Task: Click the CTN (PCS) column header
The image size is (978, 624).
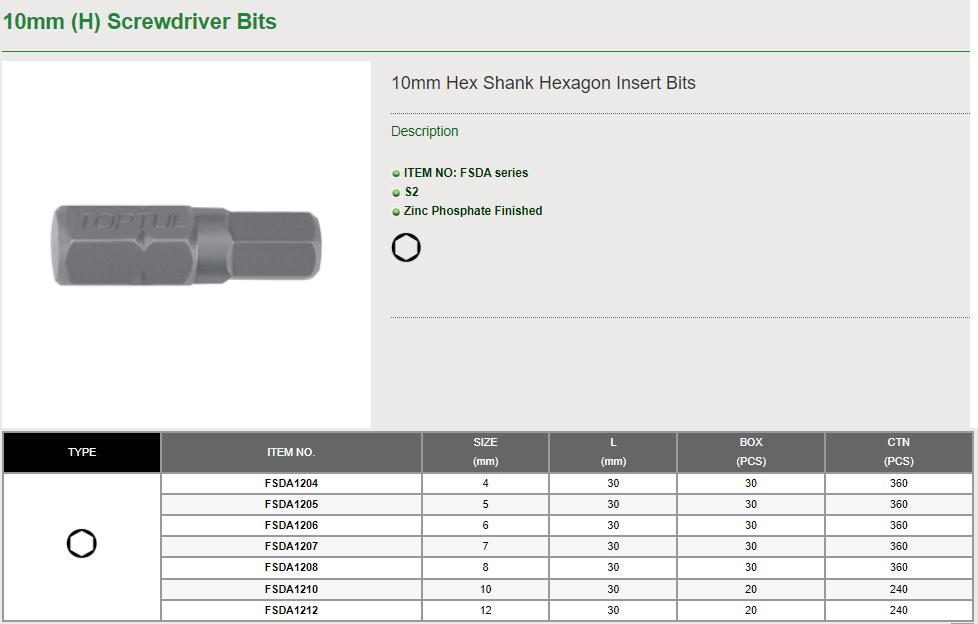Action: point(898,452)
